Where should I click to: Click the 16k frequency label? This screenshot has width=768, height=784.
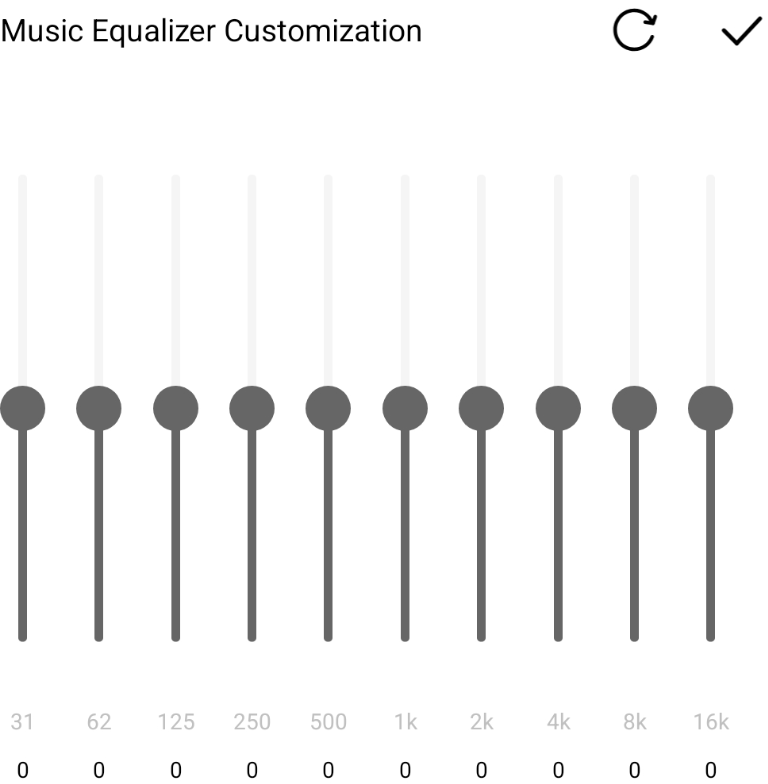point(711,722)
